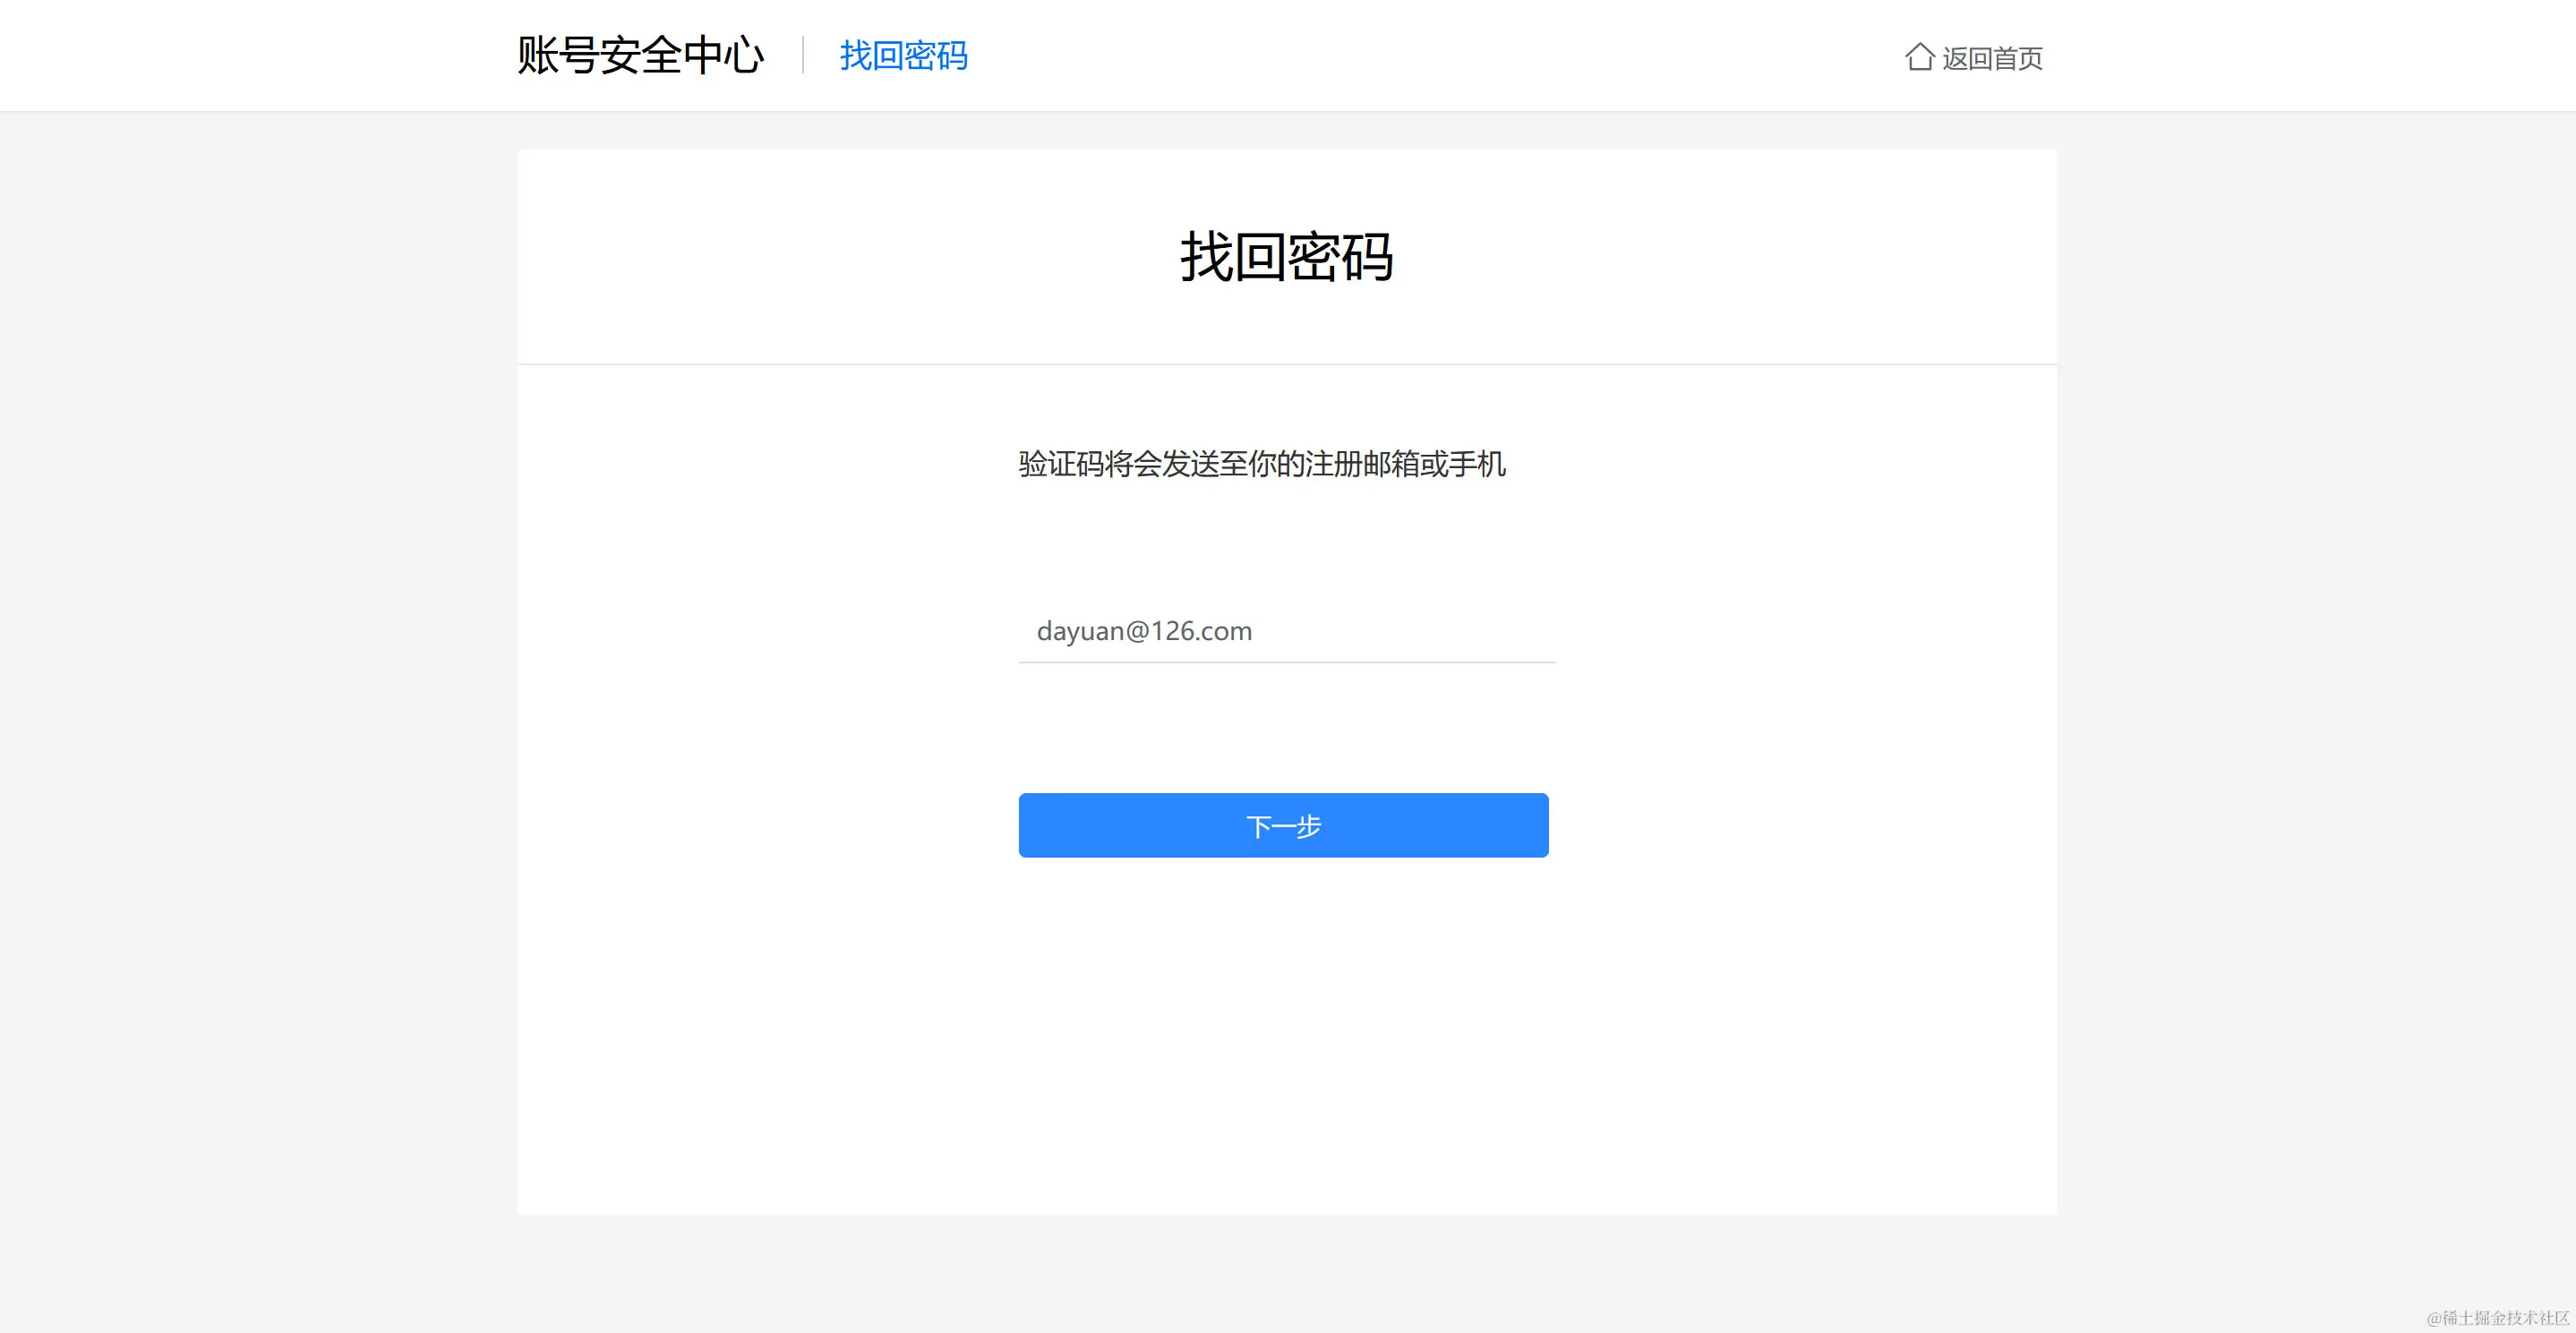
Task: Click empty space right of email text
Action: pyautogui.click(x=1420, y=631)
